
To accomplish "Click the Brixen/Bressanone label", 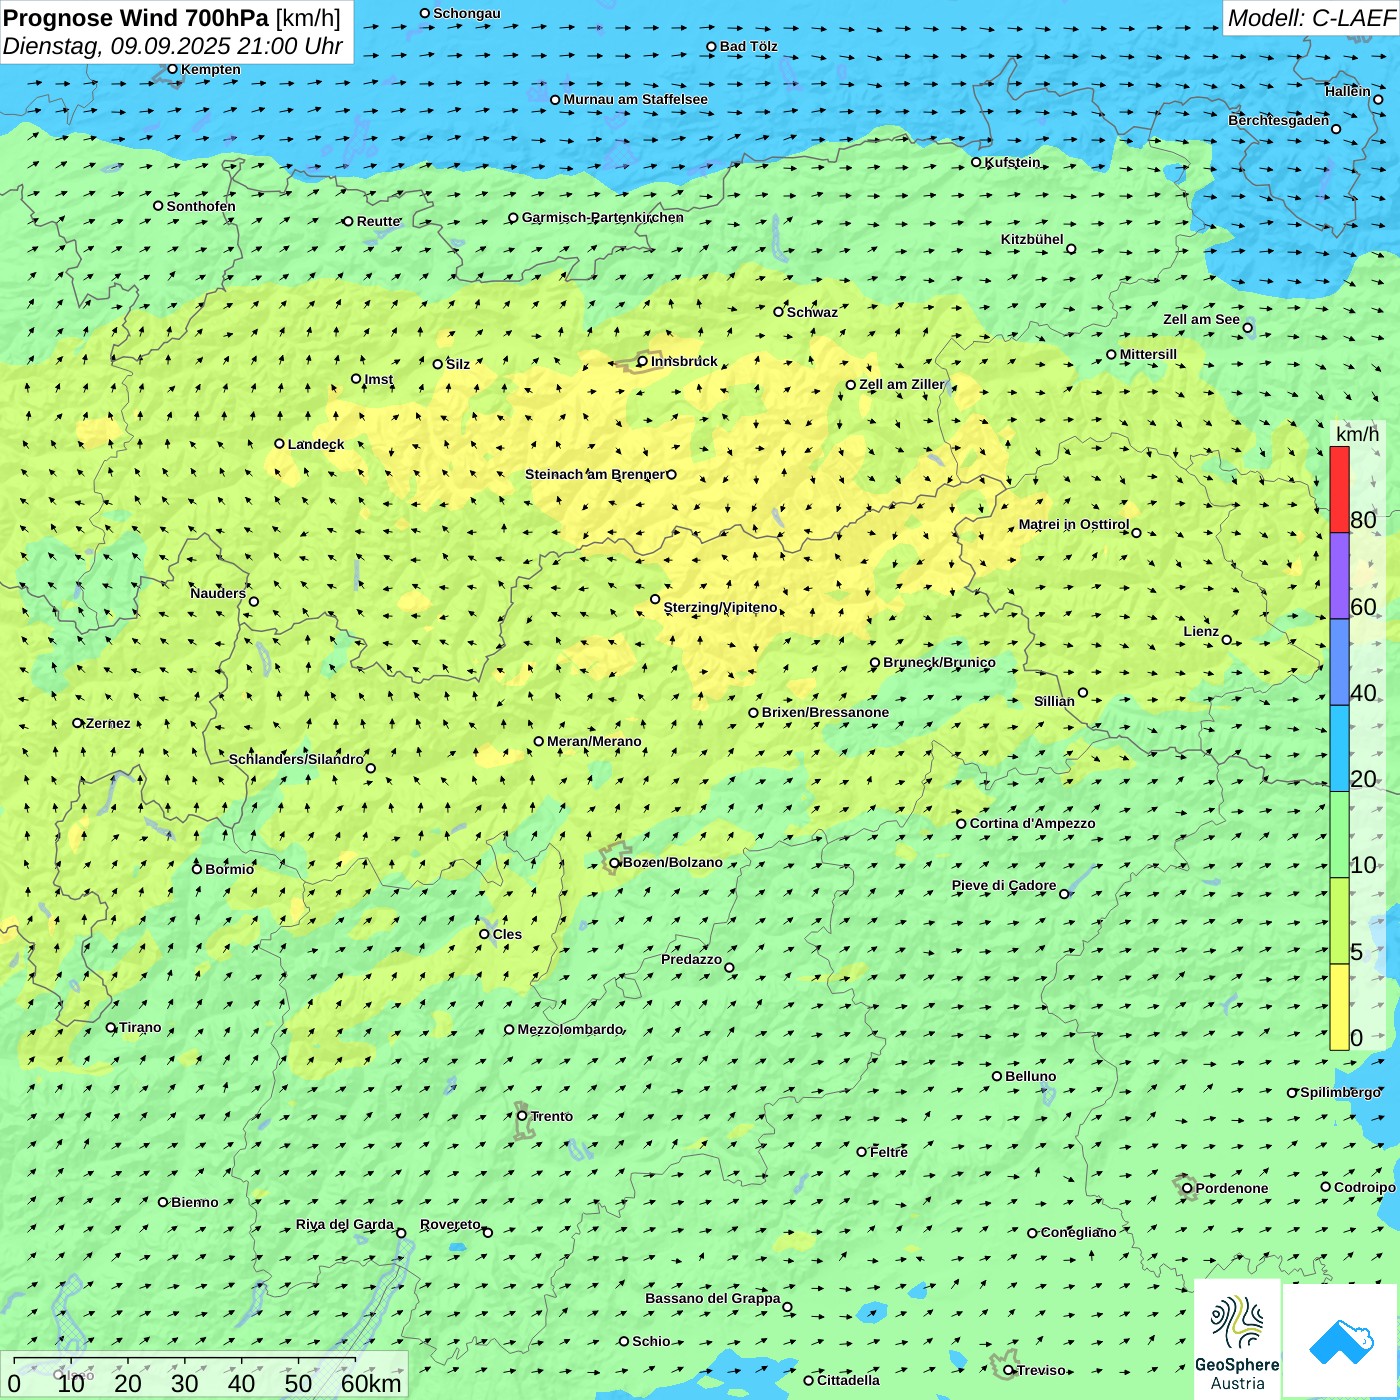I will [x=826, y=712].
